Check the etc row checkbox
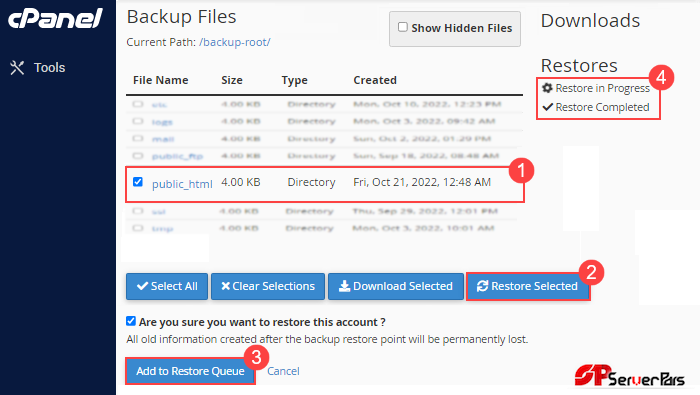 138,104
